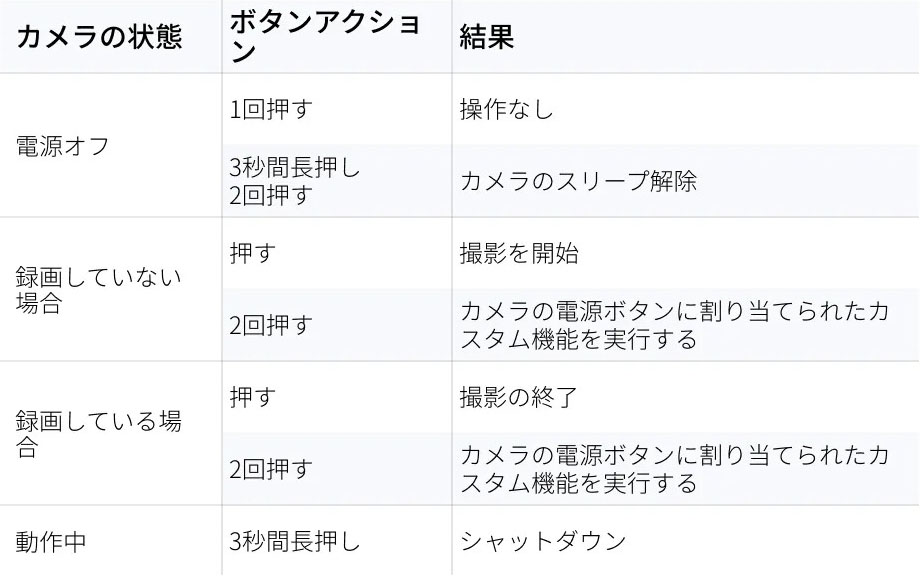The height and width of the screenshot is (576, 920).
Task: Select the 撮影を開始 result cell
Action: point(519,254)
